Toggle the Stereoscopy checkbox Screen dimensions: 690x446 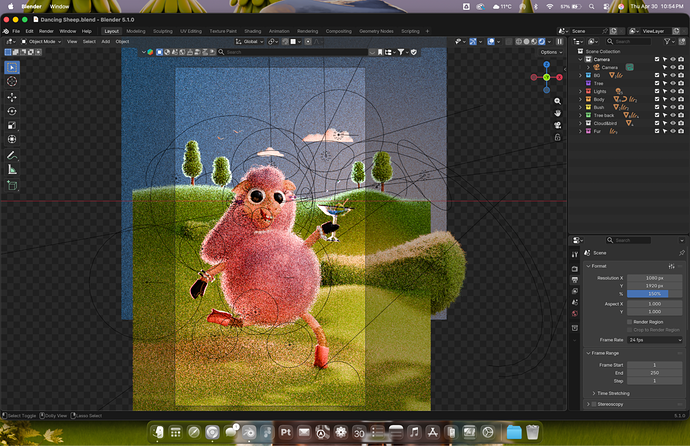pos(594,404)
